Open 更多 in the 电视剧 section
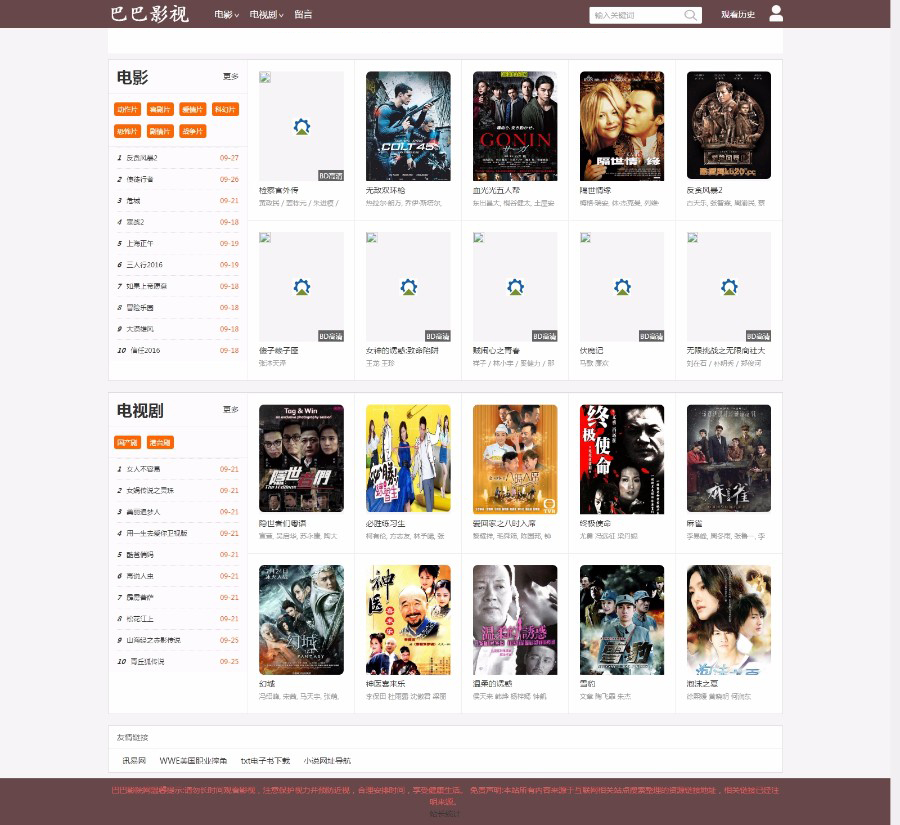The height and width of the screenshot is (825, 900). tap(230, 410)
